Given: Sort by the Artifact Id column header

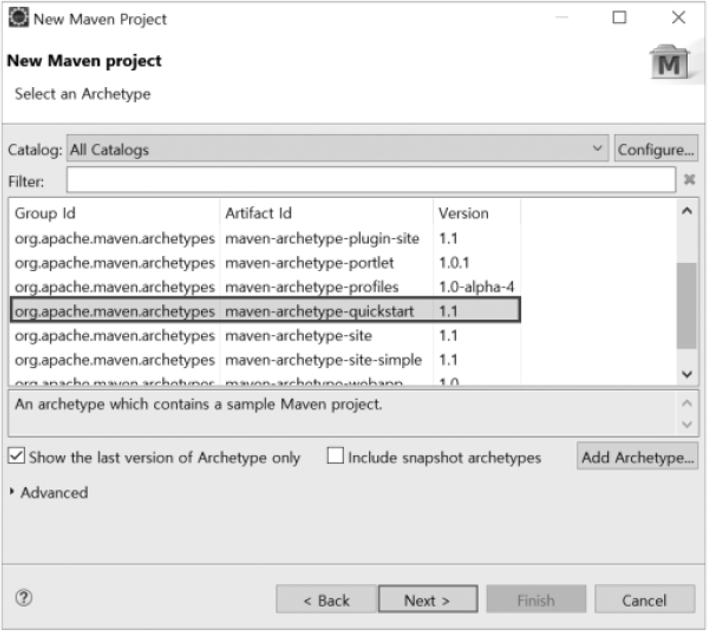Looking at the screenshot, I should [326, 213].
